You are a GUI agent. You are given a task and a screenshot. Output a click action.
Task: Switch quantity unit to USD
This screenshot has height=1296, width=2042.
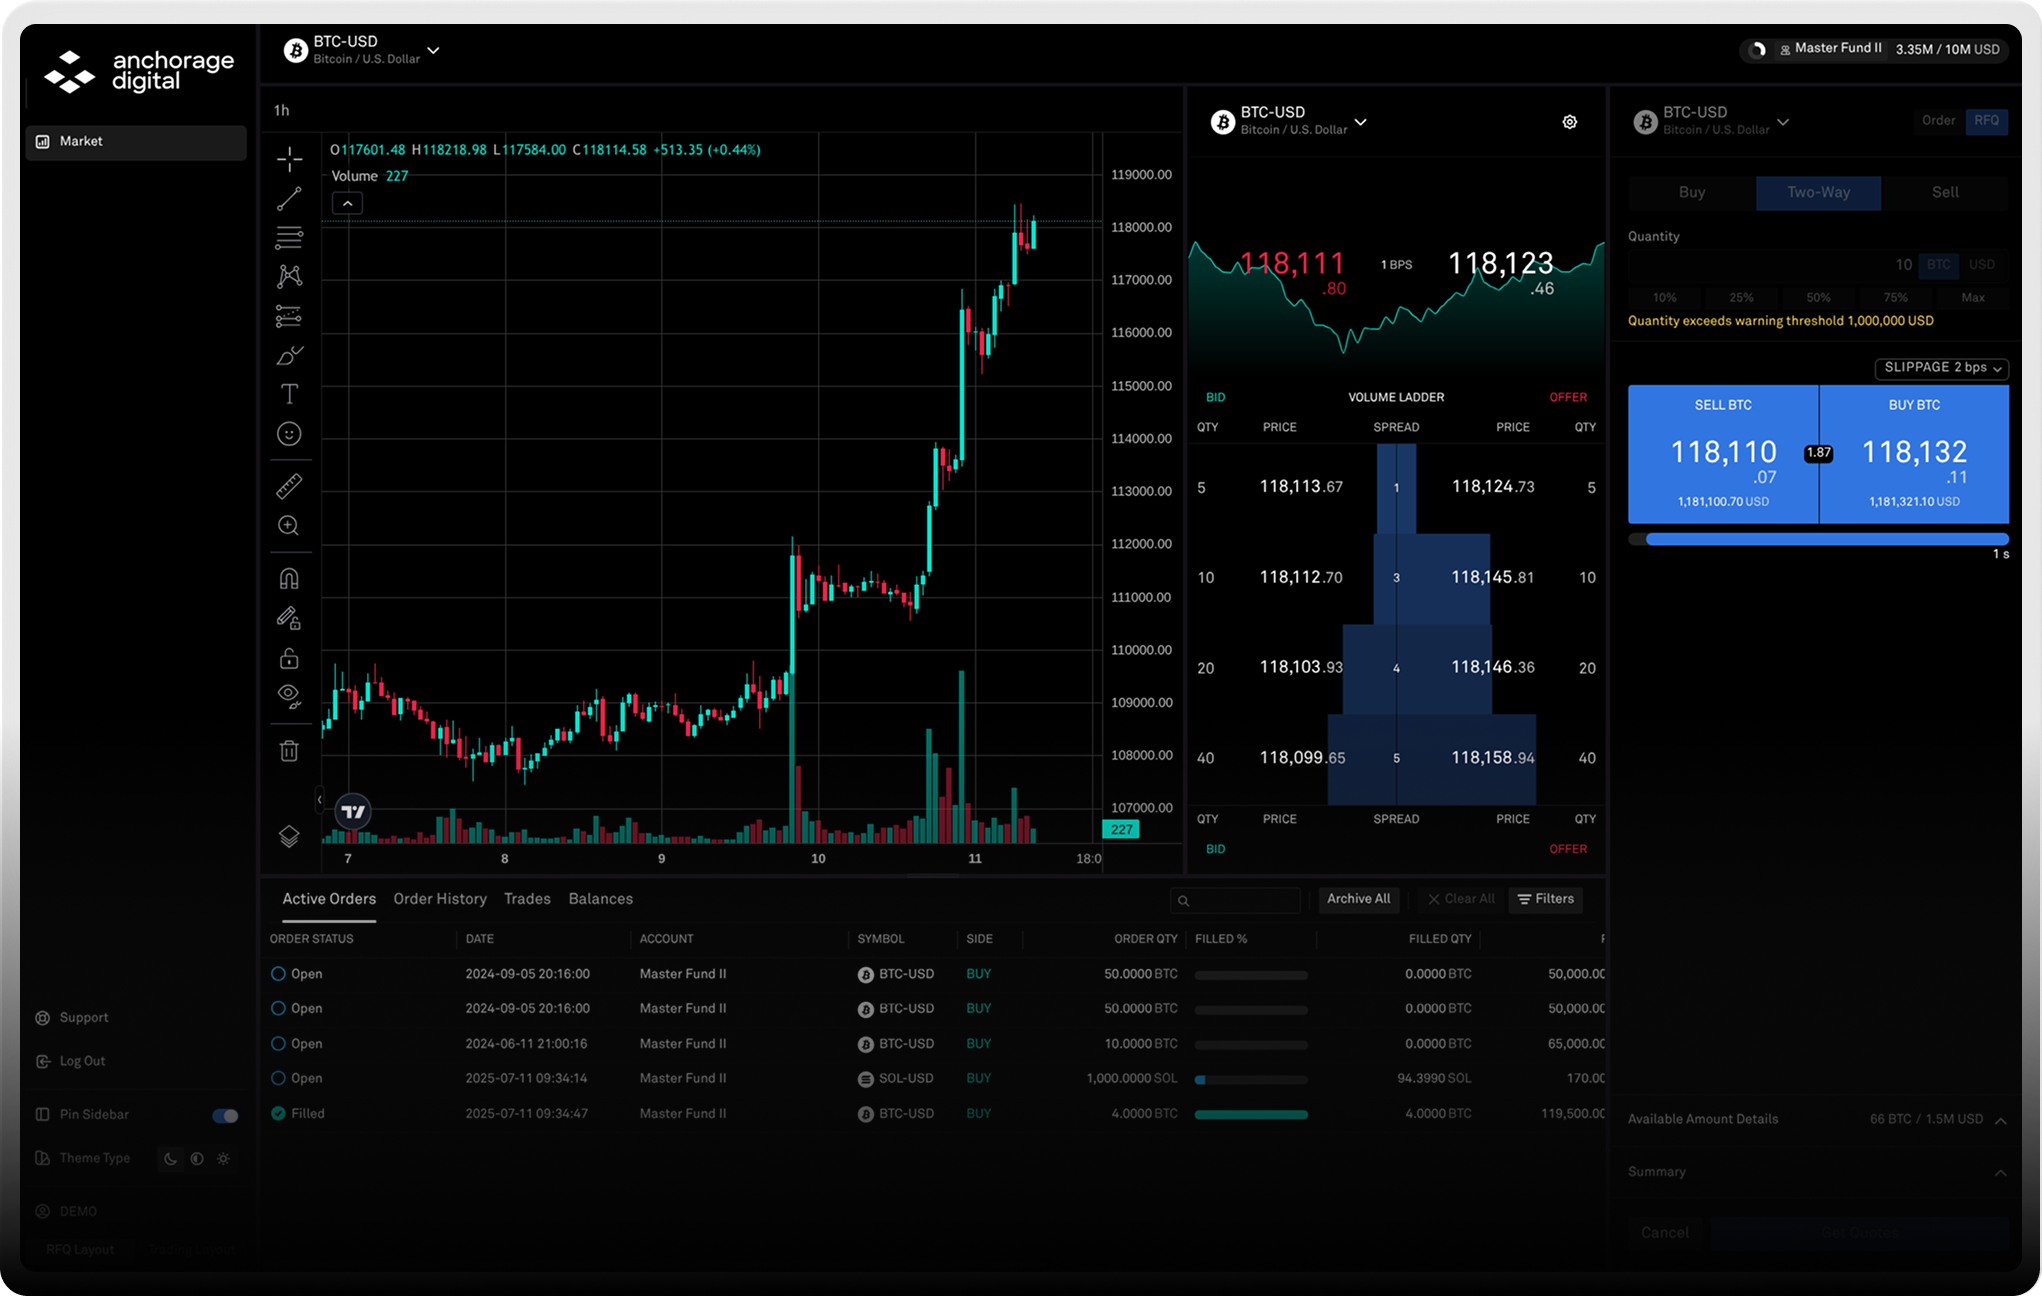click(1981, 265)
